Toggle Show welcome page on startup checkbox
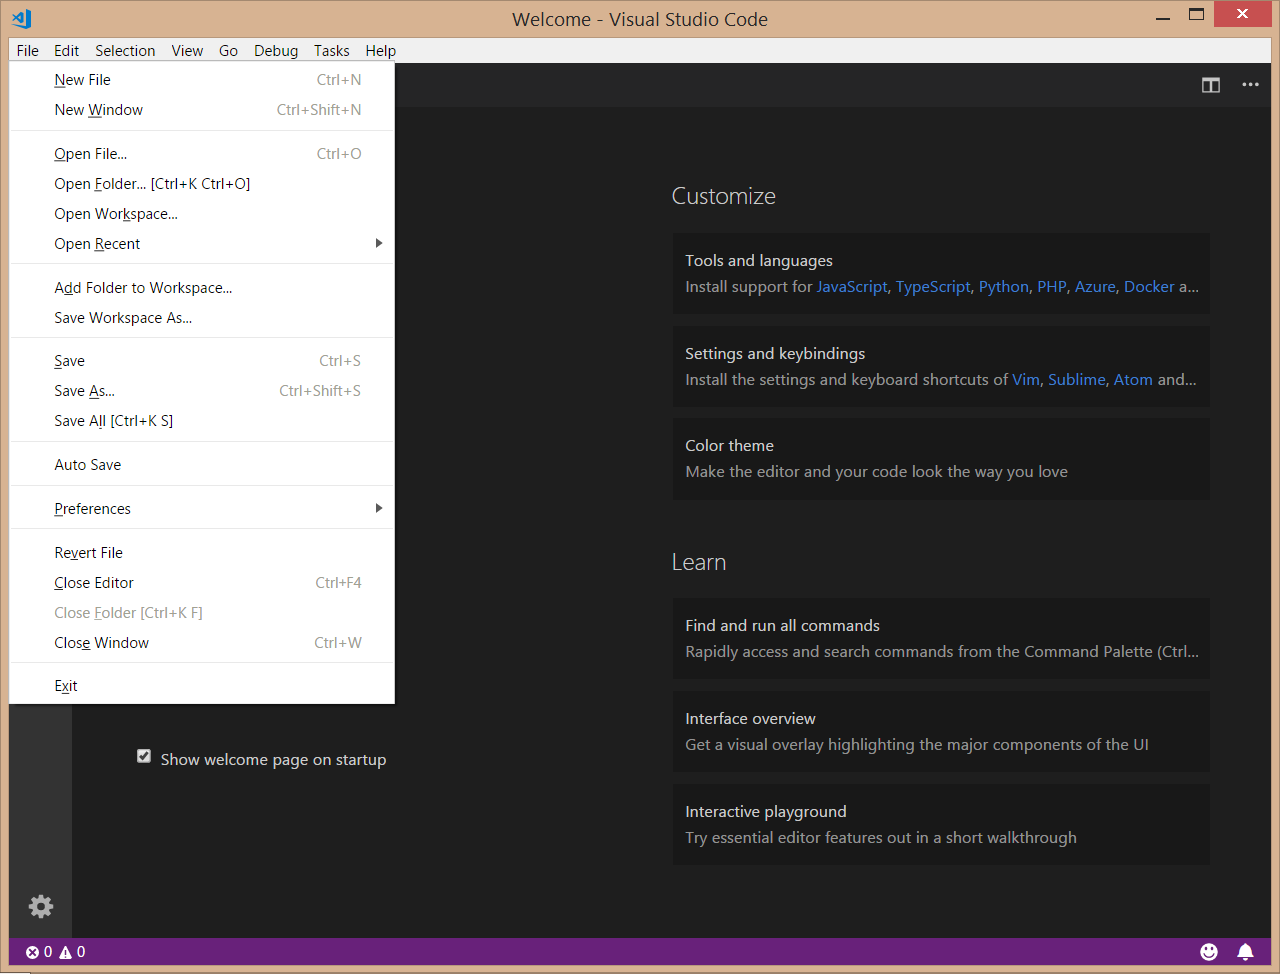This screenshot has height=974, width=1280. (144, 756)
